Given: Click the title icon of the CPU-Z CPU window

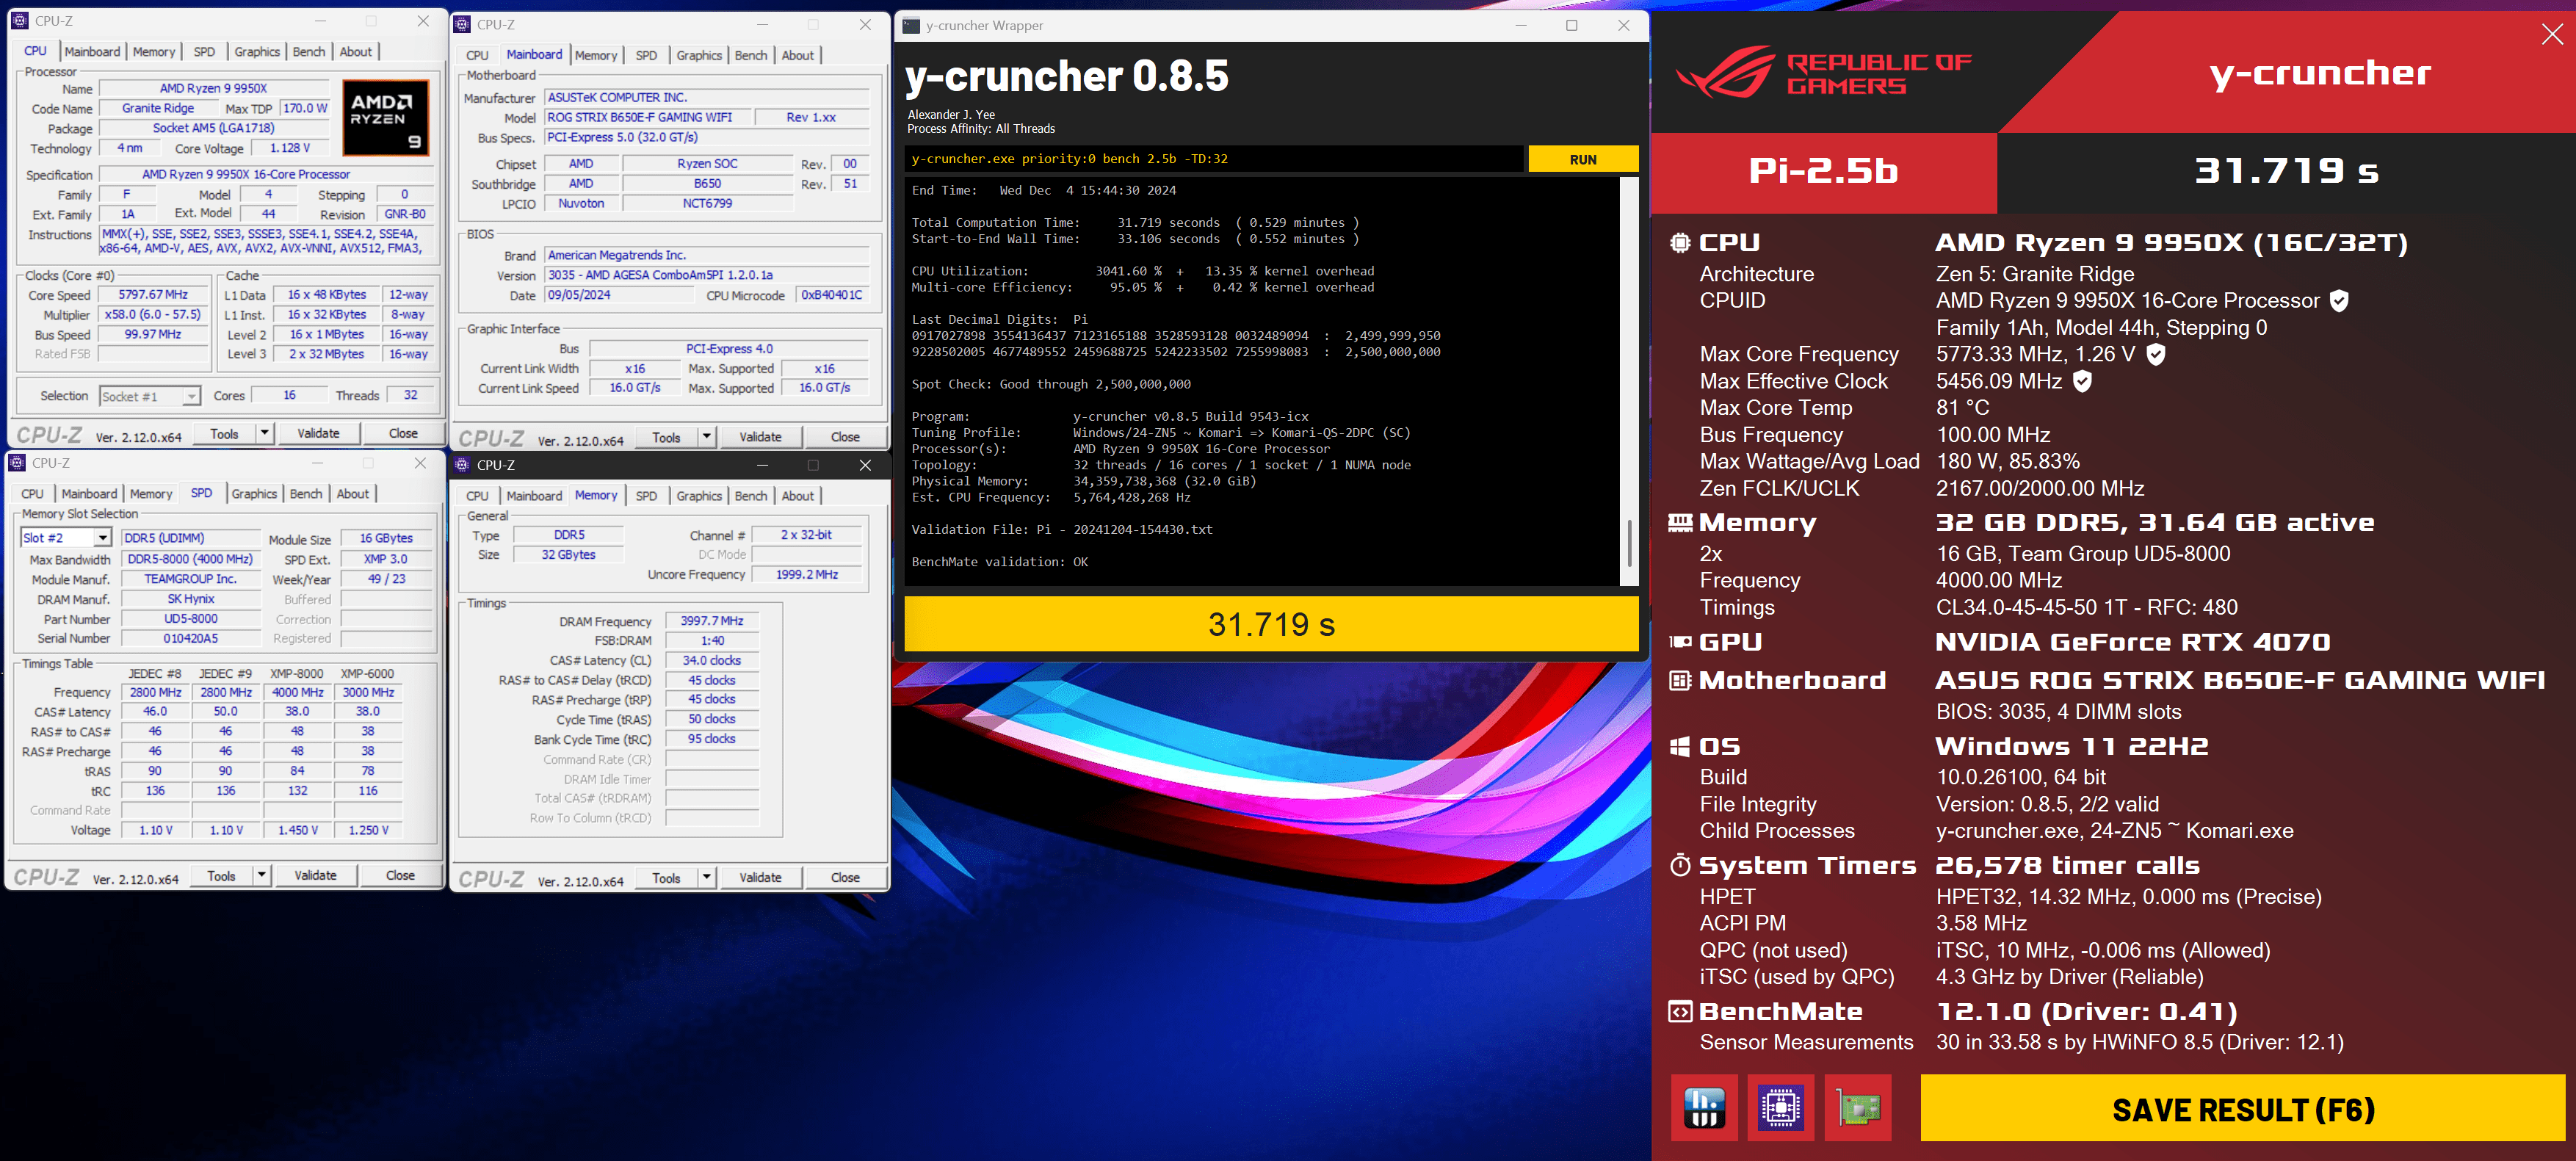Looking at the screenshot, I should click(19, 21).
